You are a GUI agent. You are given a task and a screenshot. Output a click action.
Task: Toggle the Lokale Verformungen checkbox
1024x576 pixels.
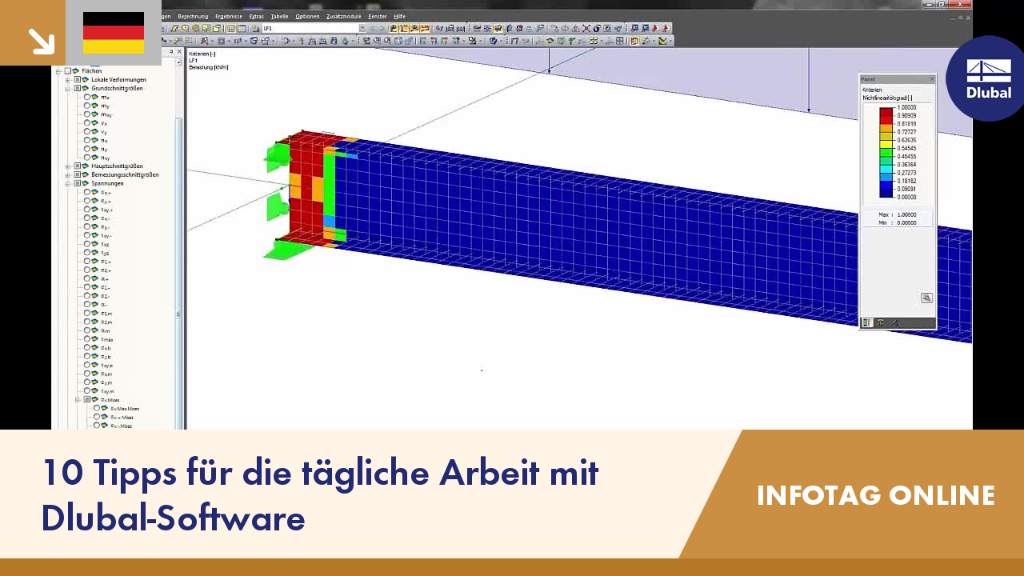click(x=77, y=80)
